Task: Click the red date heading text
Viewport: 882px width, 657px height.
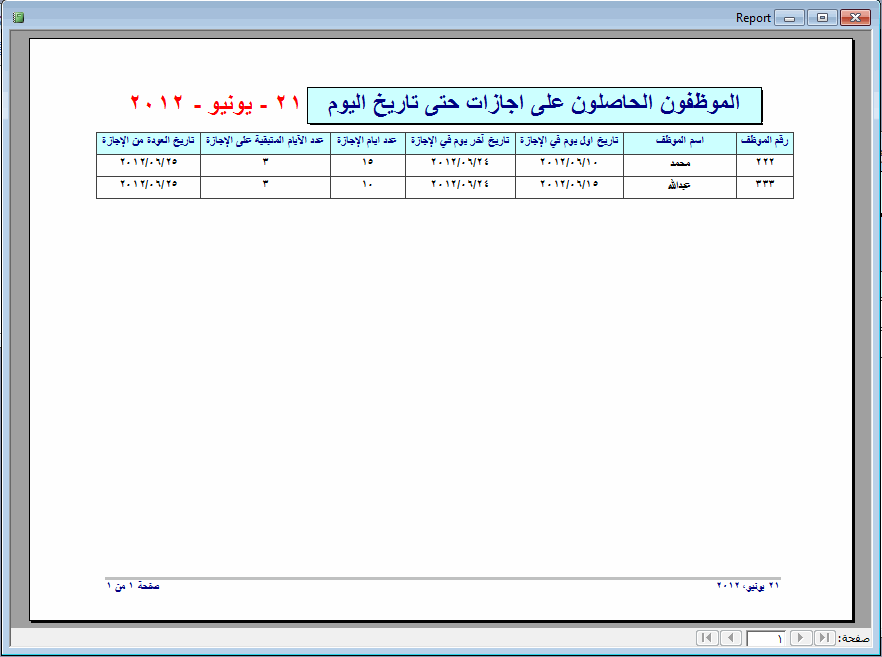Action: click(214, 103)
